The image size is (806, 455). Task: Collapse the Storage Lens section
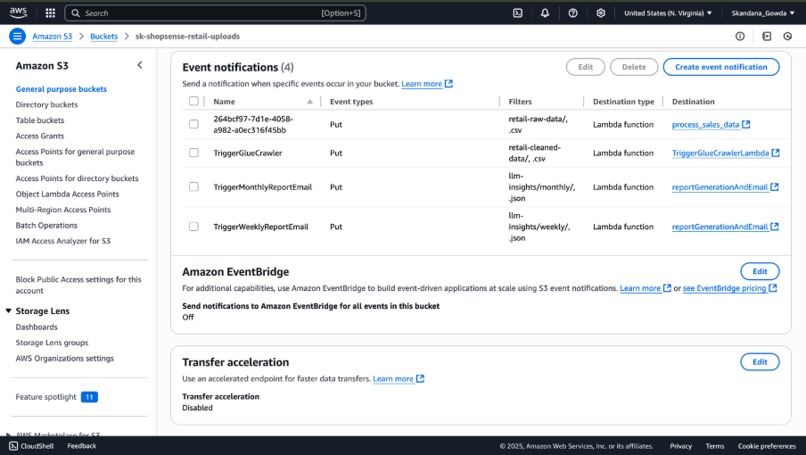8,311
